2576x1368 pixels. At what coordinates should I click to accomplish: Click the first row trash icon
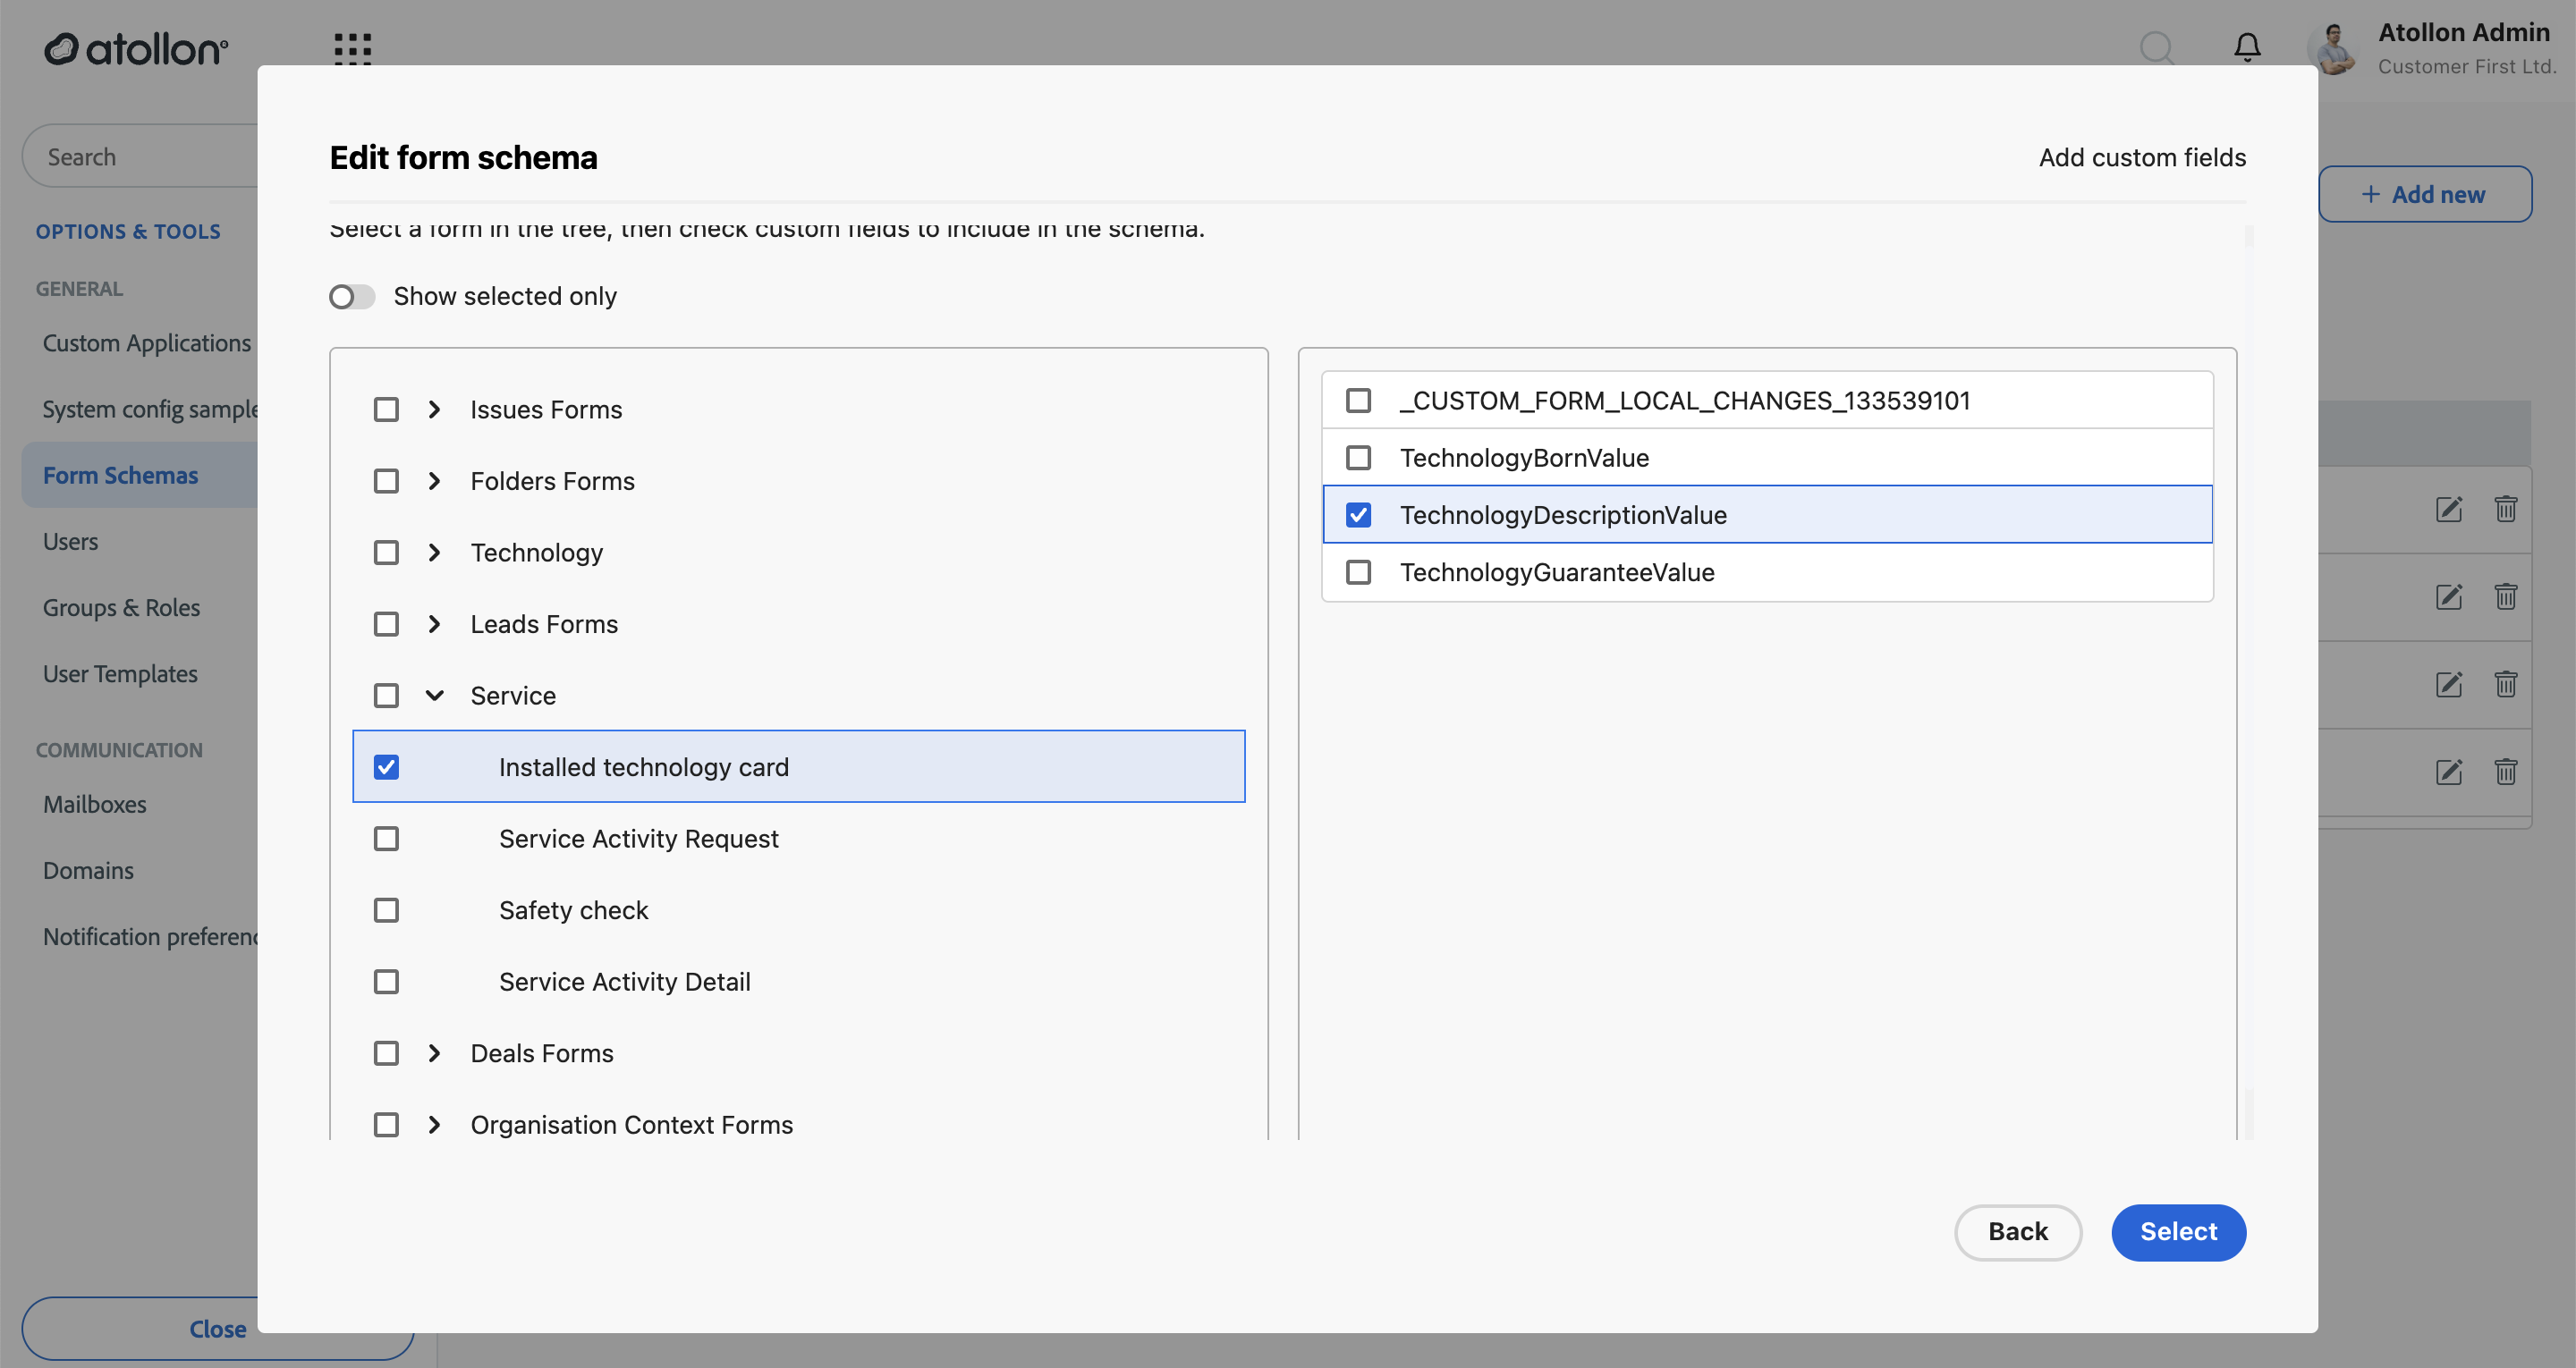pyautogui.click(x=2505, y=509)
